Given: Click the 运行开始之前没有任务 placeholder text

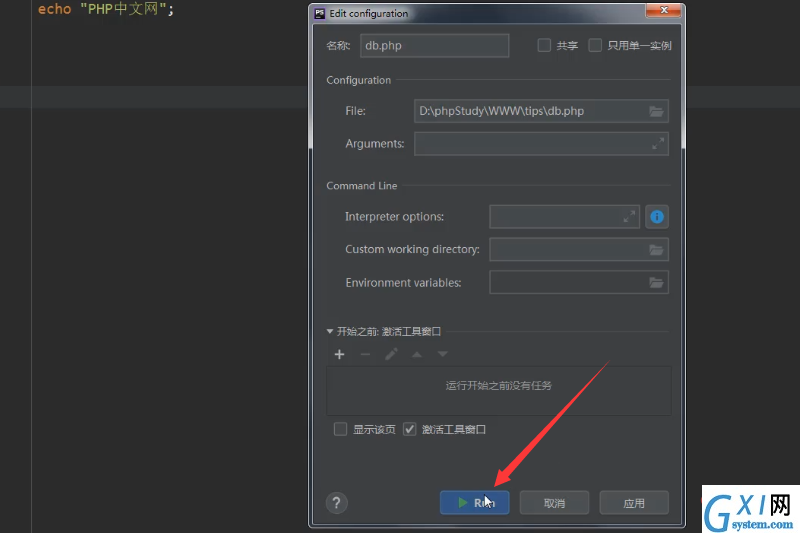Looking at the screenshot, I should tap(498, 386).
